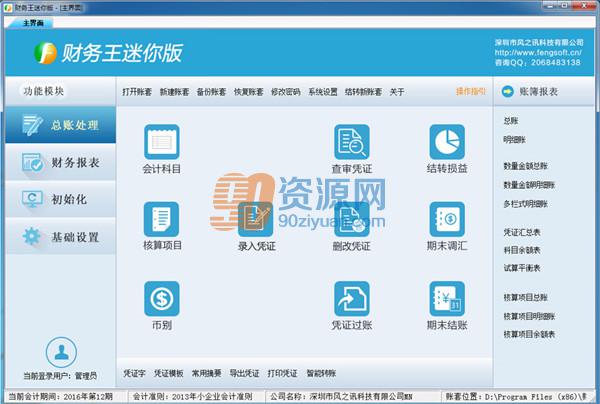
Task: Open the 核算项目 icon
Action: coord(161,219)
